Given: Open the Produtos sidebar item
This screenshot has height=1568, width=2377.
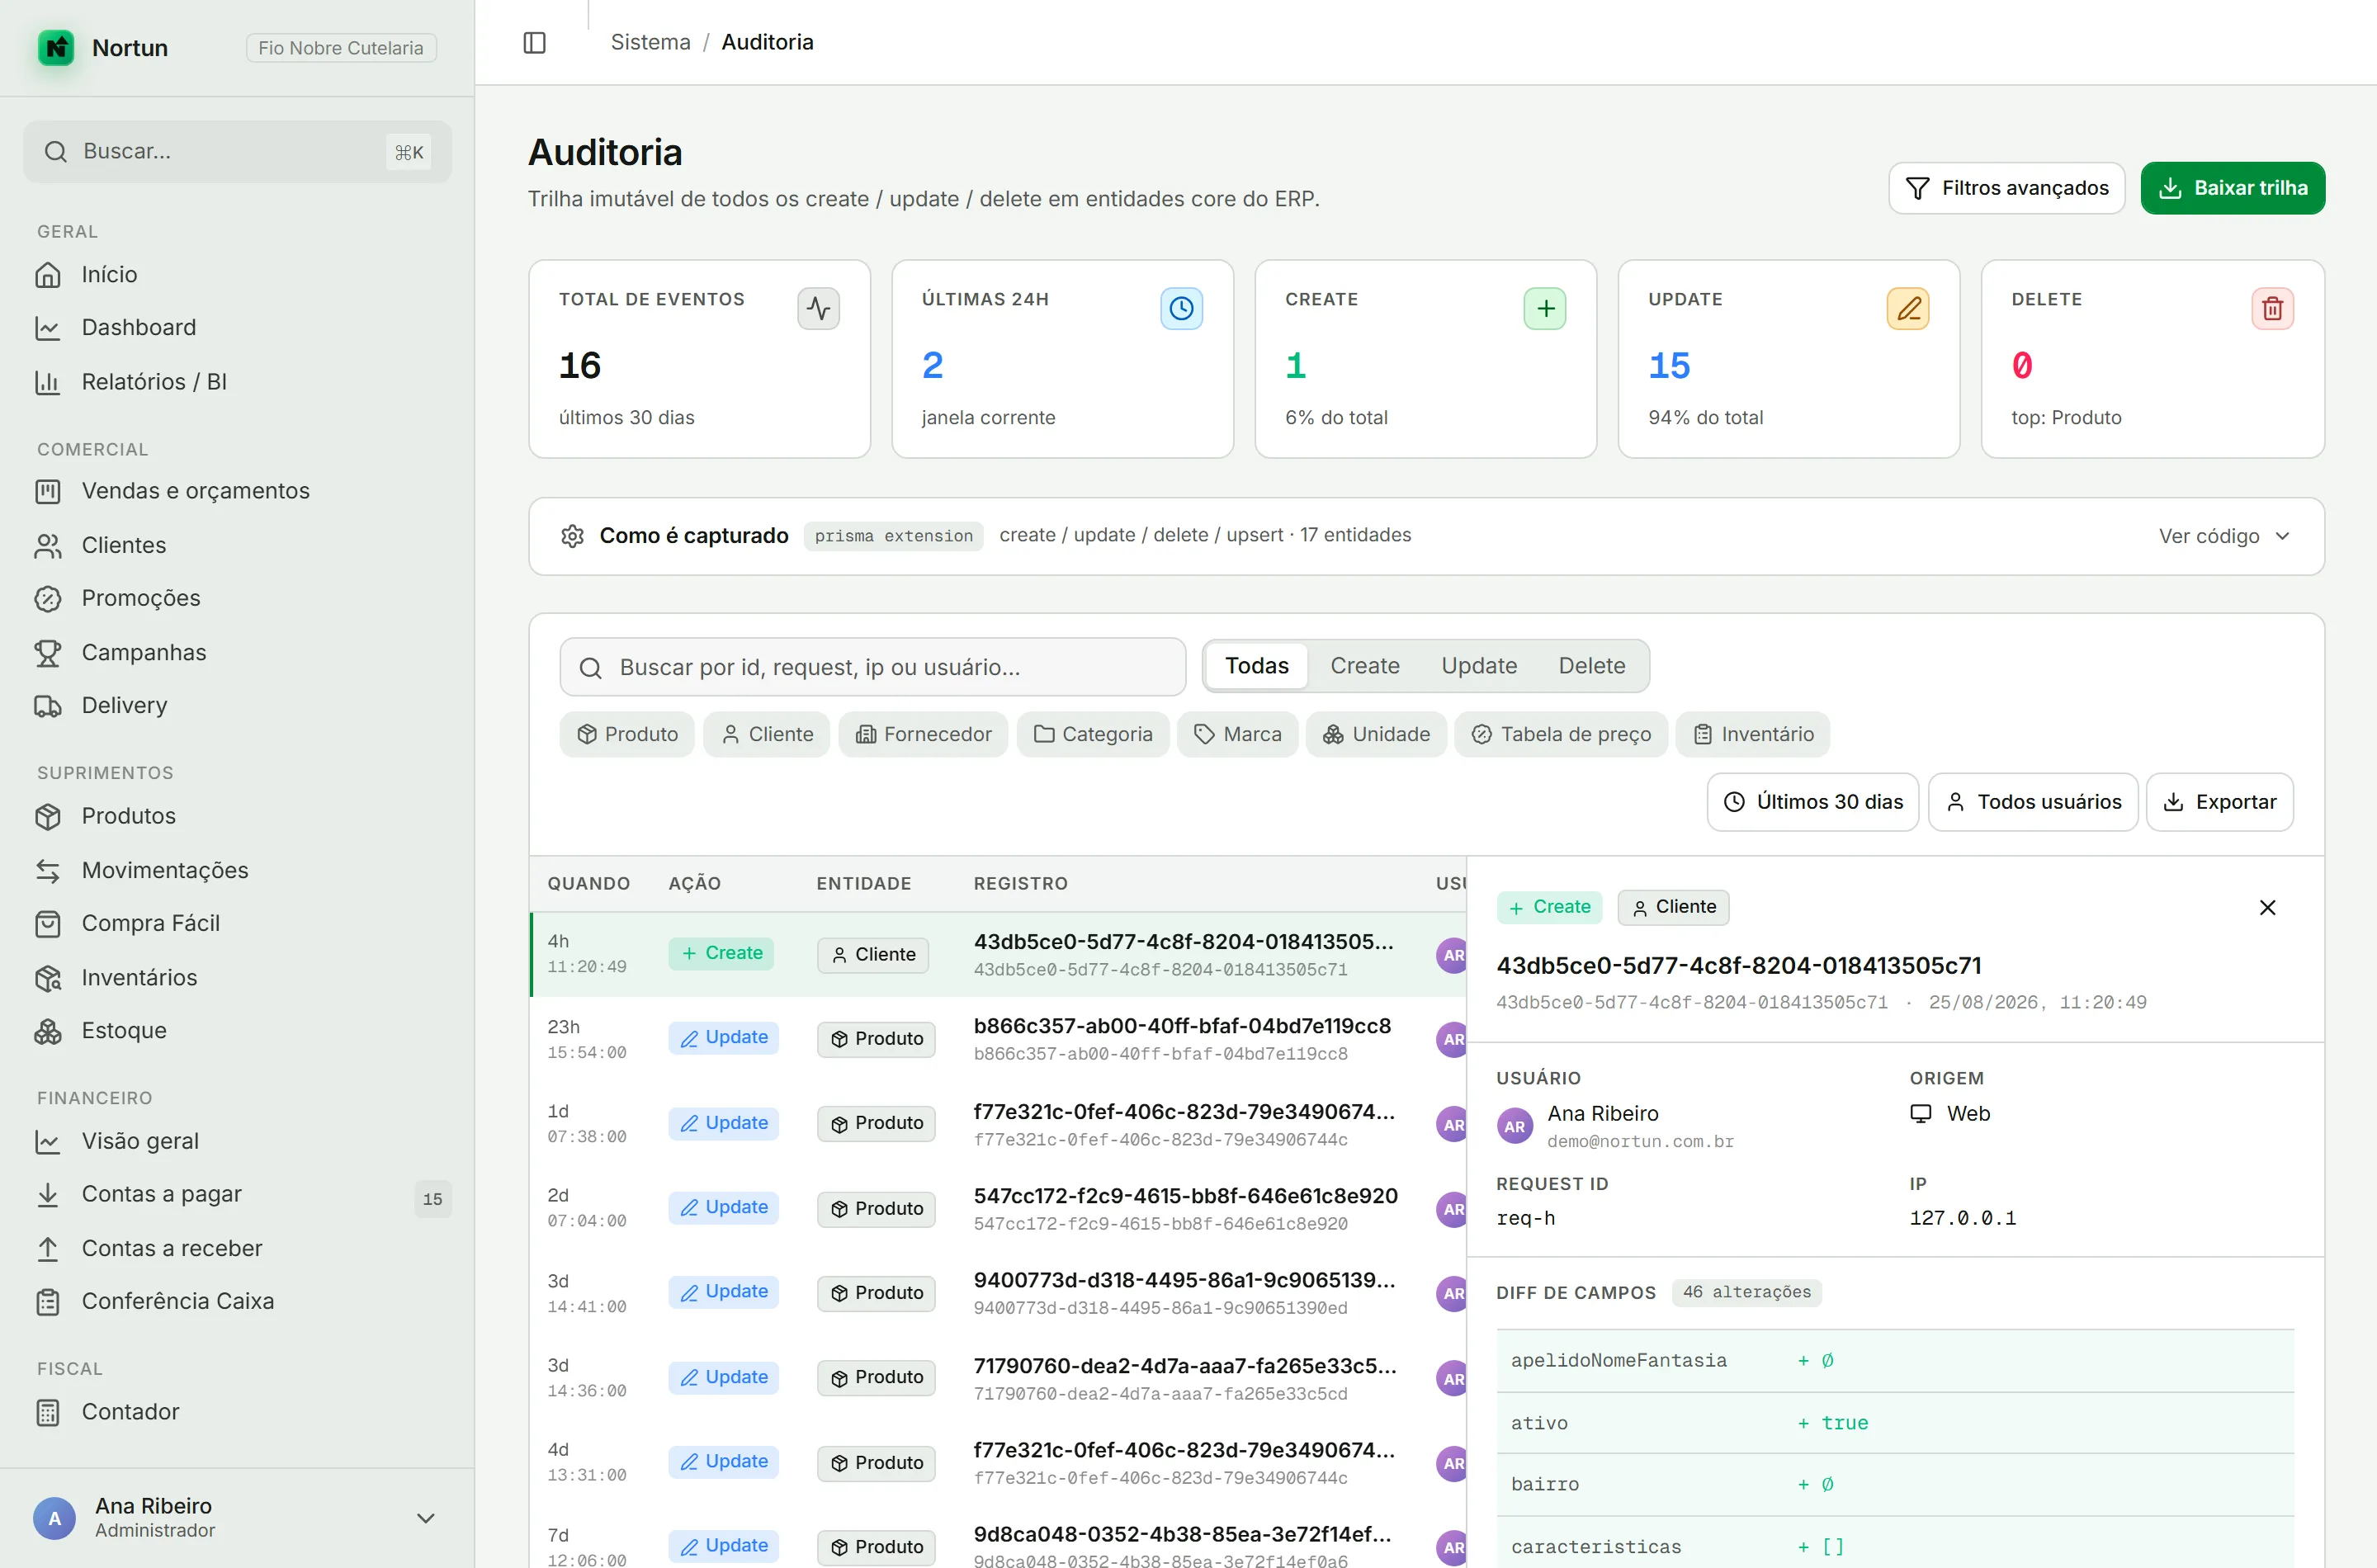Looking at the screenshot, I should 237,816.
